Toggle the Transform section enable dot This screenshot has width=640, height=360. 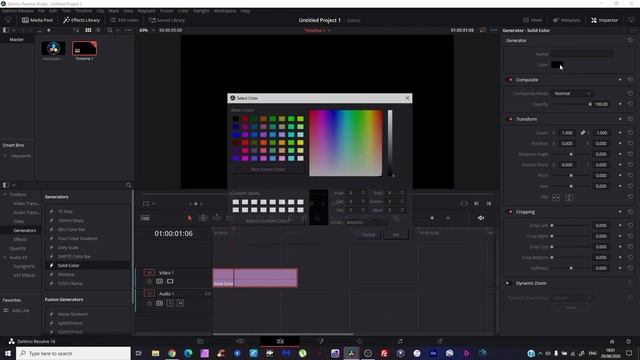point(510,119)
